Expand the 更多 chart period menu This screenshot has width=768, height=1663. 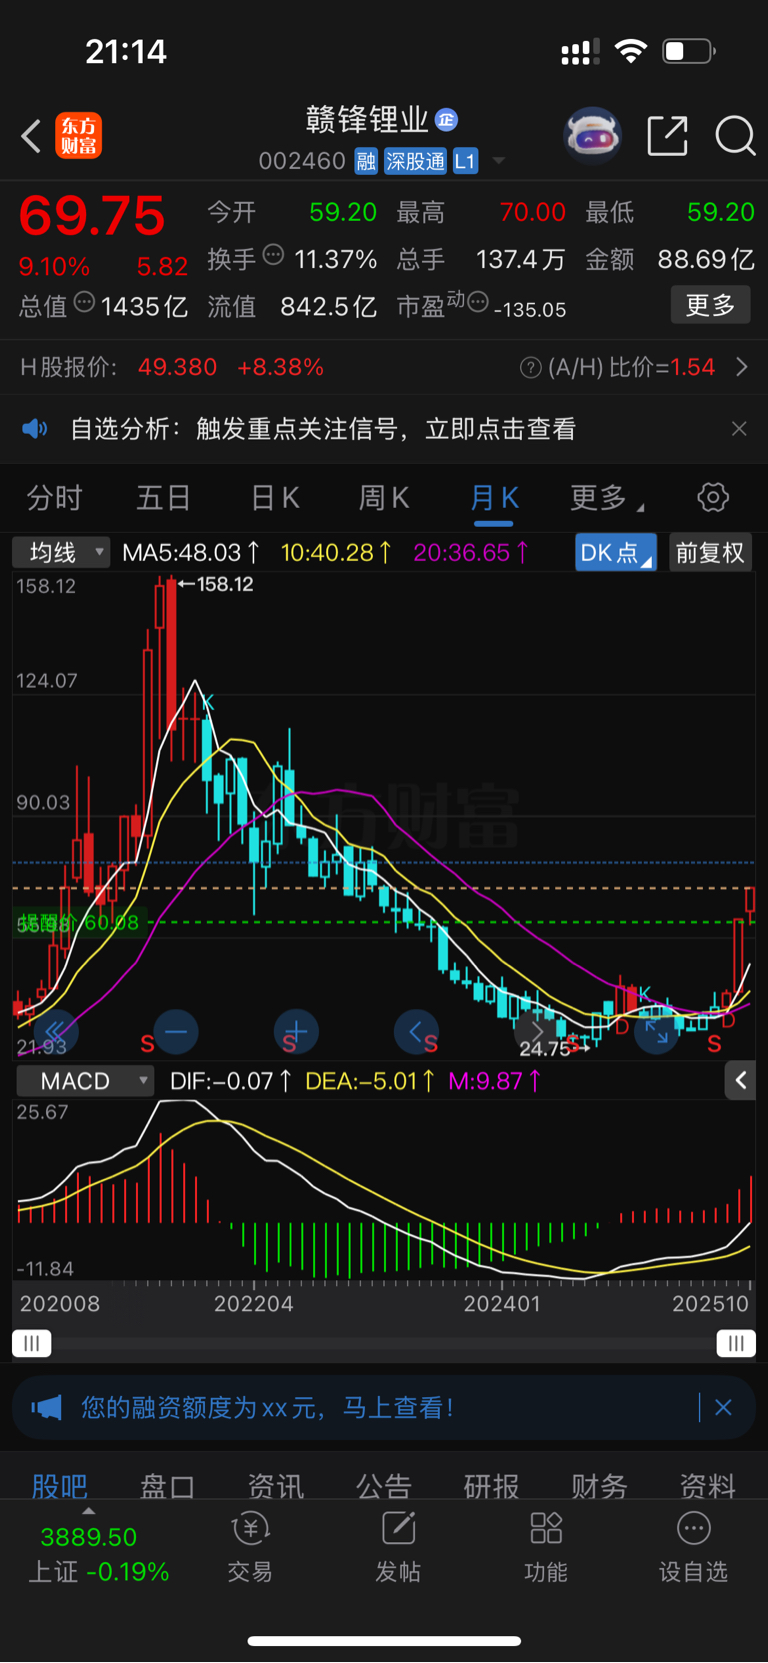[x=606, y=497]
